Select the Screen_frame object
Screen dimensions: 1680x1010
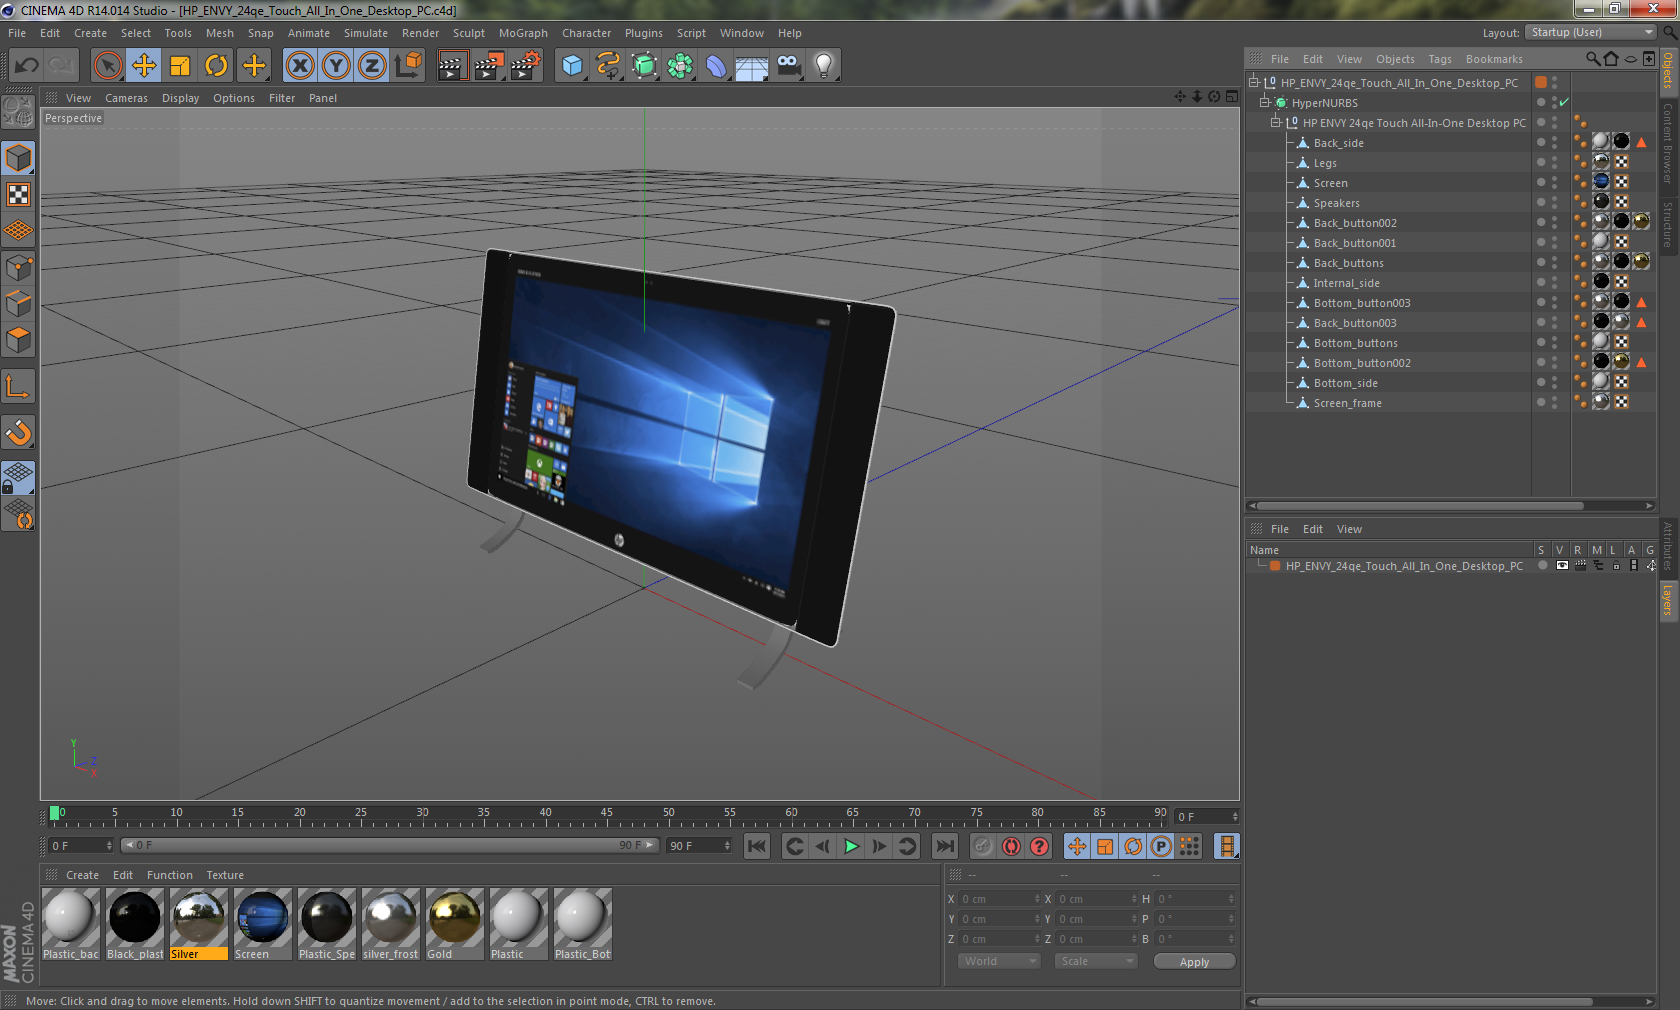tap(1347, 403)
